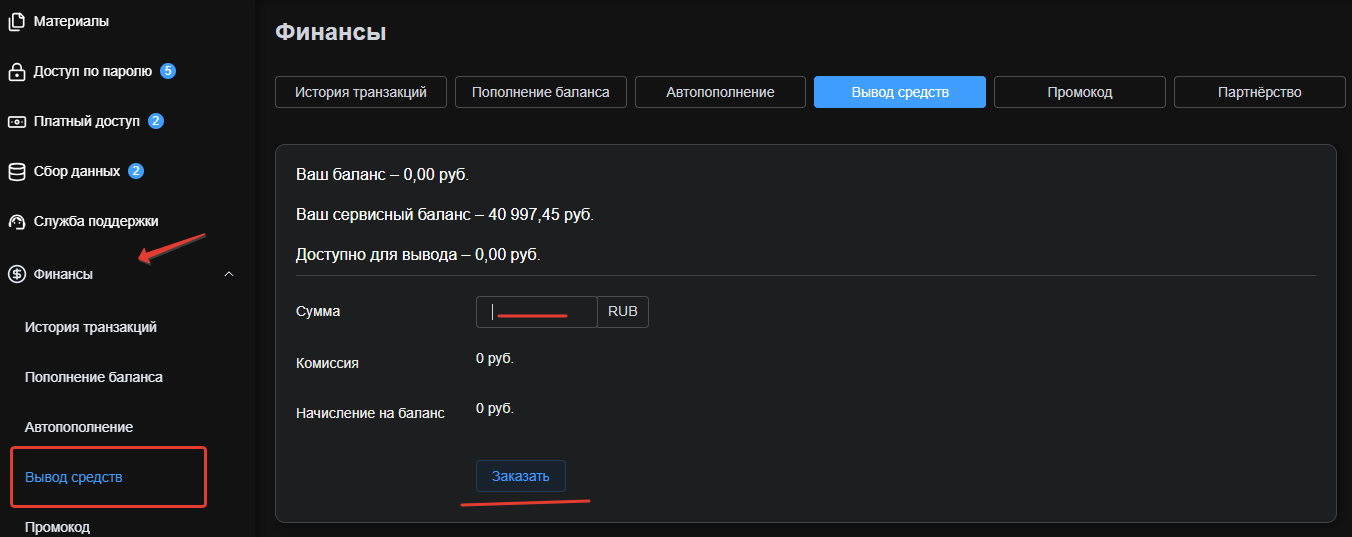Select the active Вывод средств tab

coord(900,92)
